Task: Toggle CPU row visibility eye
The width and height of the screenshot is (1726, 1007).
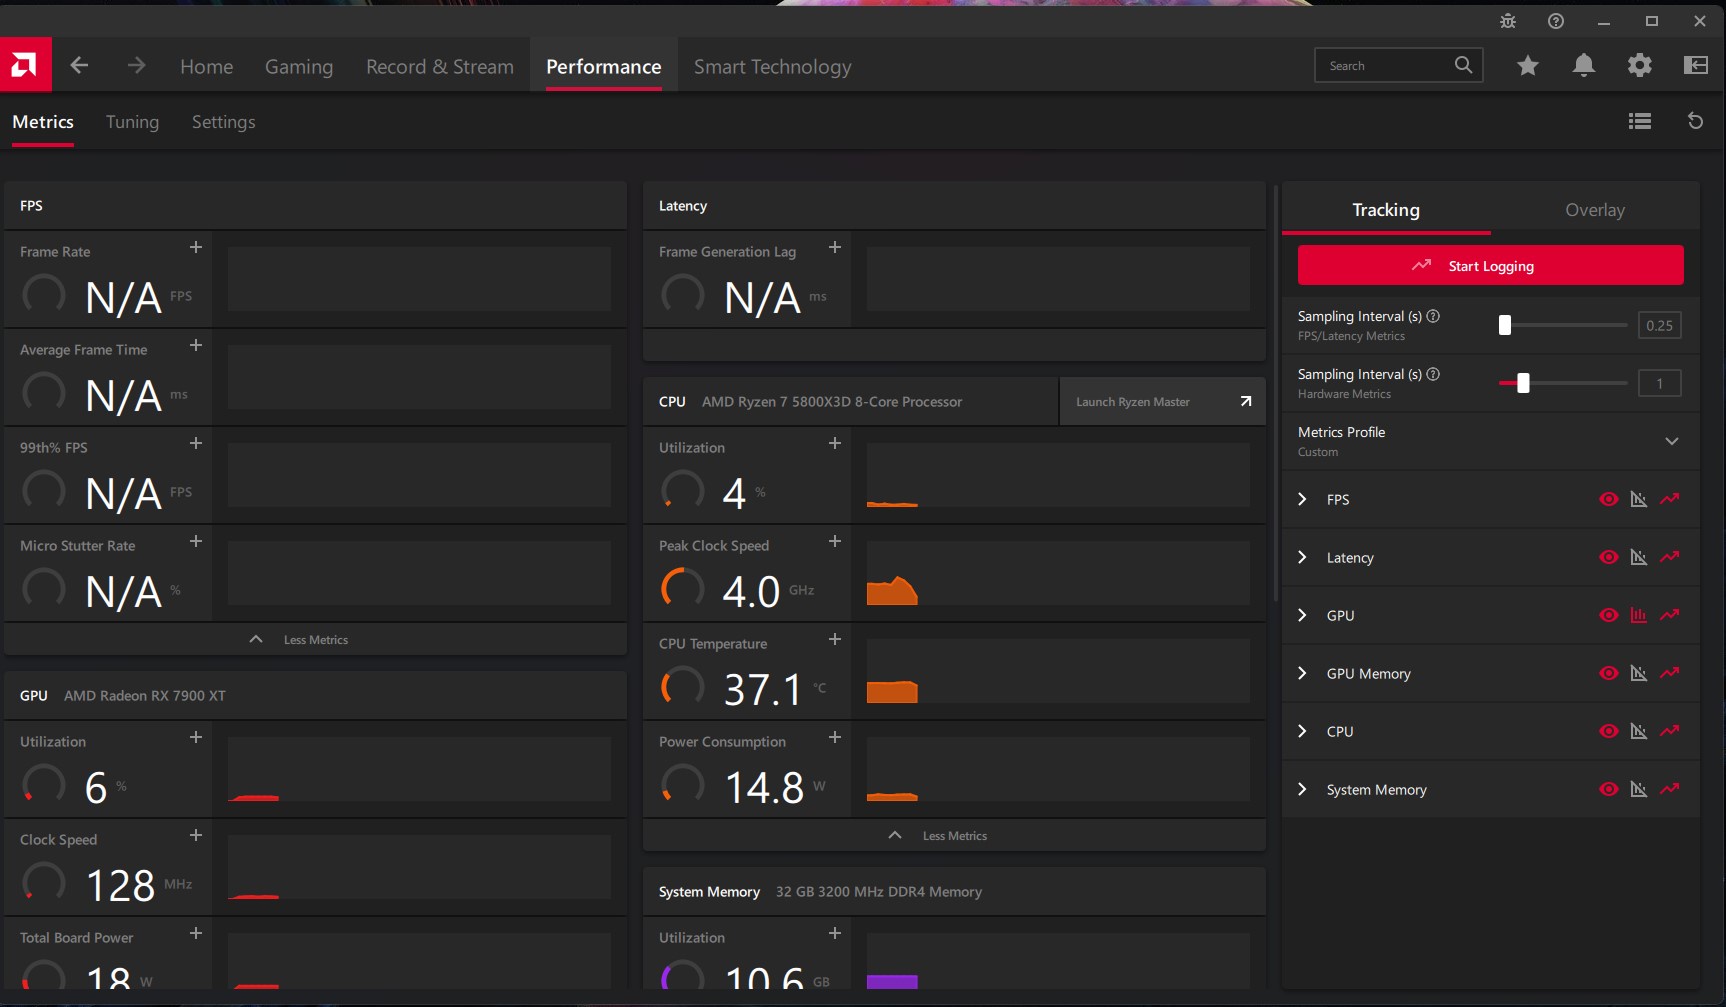Action: (1609, 731)
